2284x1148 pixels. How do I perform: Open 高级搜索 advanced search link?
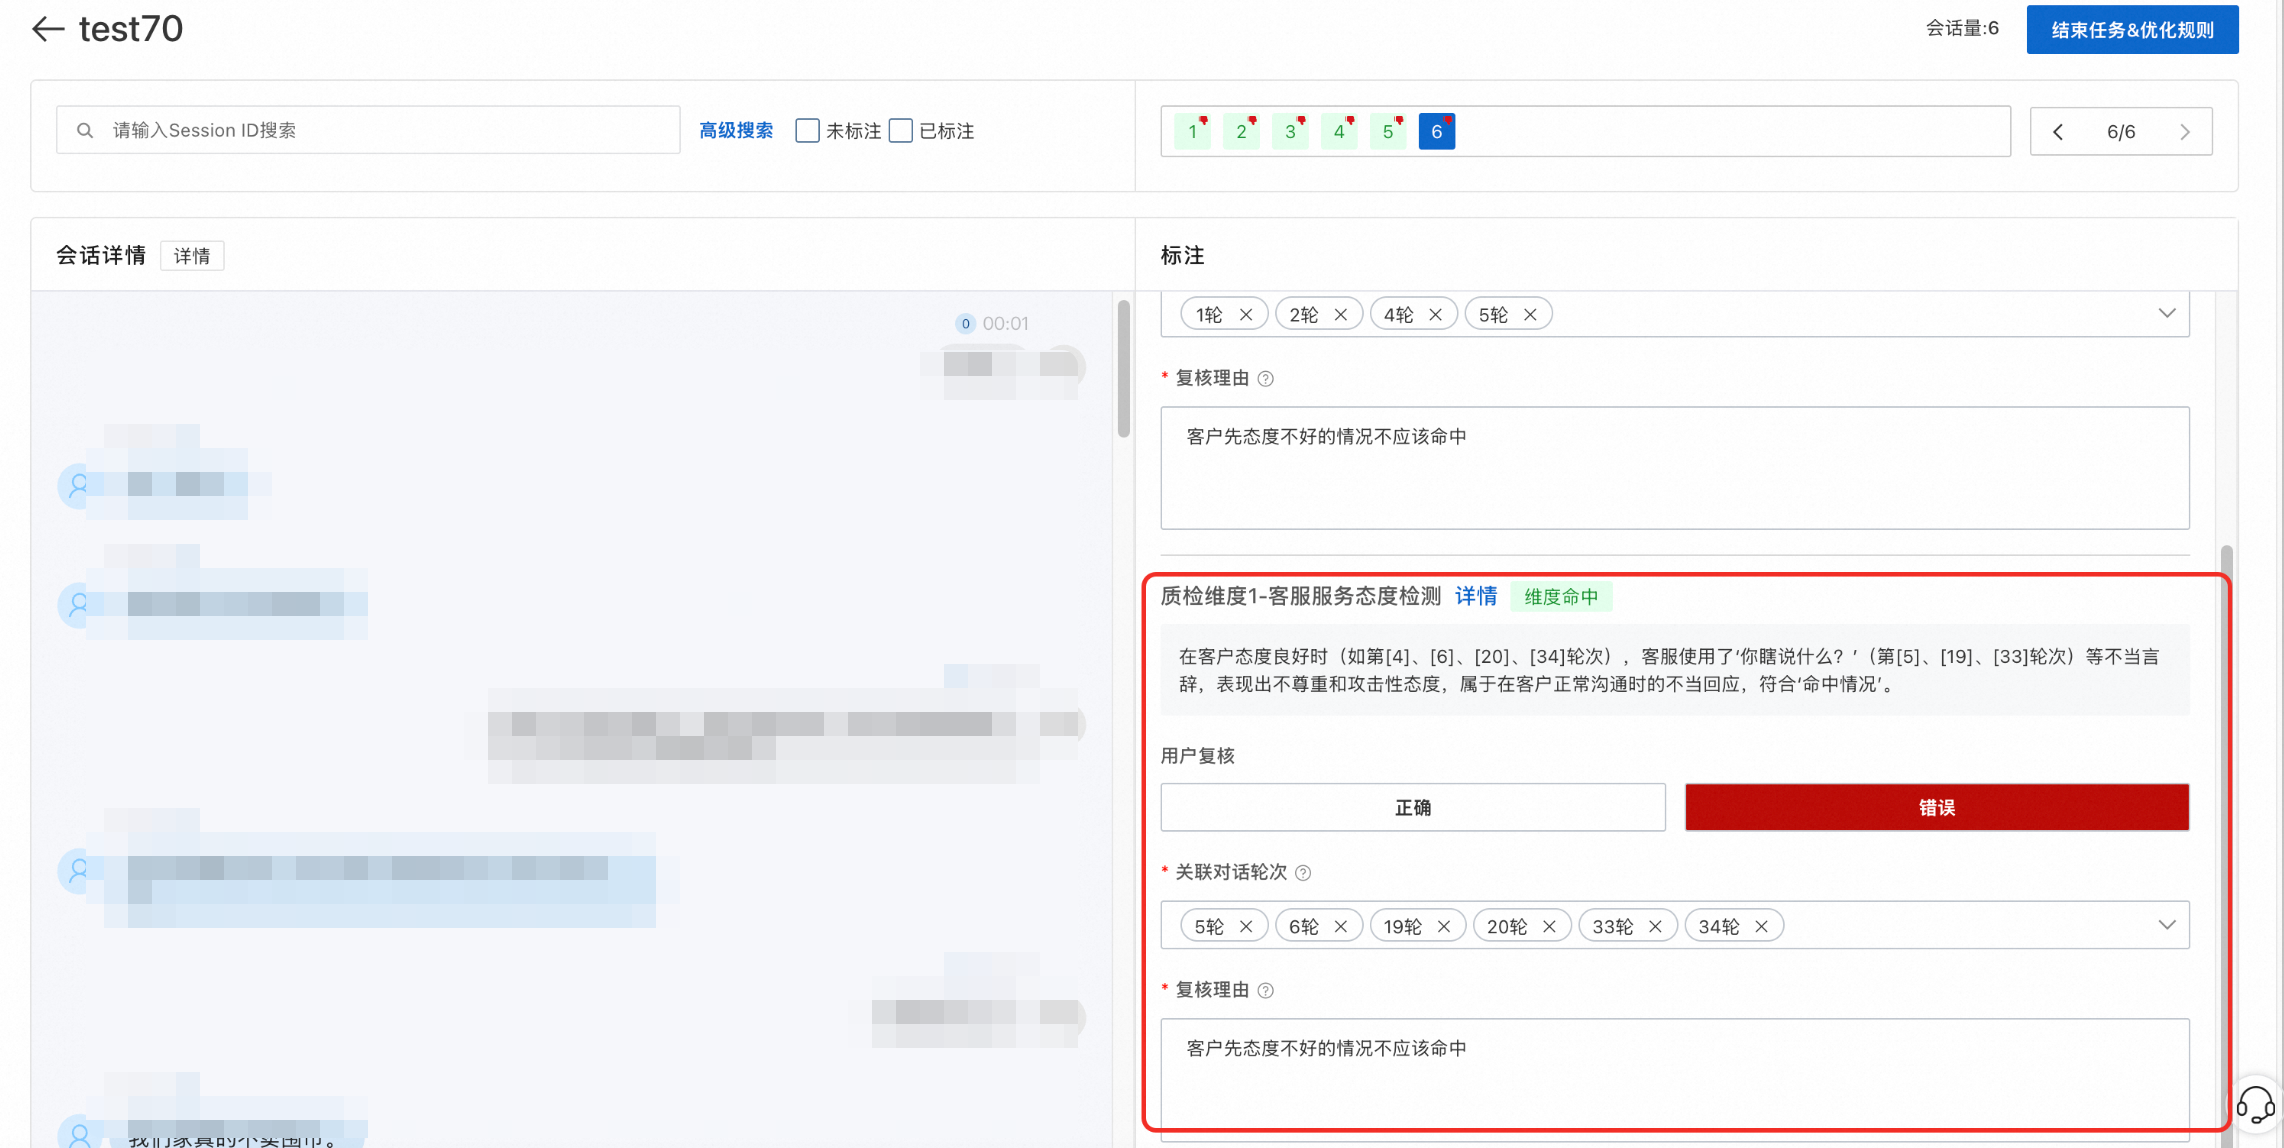click(736, 131)
